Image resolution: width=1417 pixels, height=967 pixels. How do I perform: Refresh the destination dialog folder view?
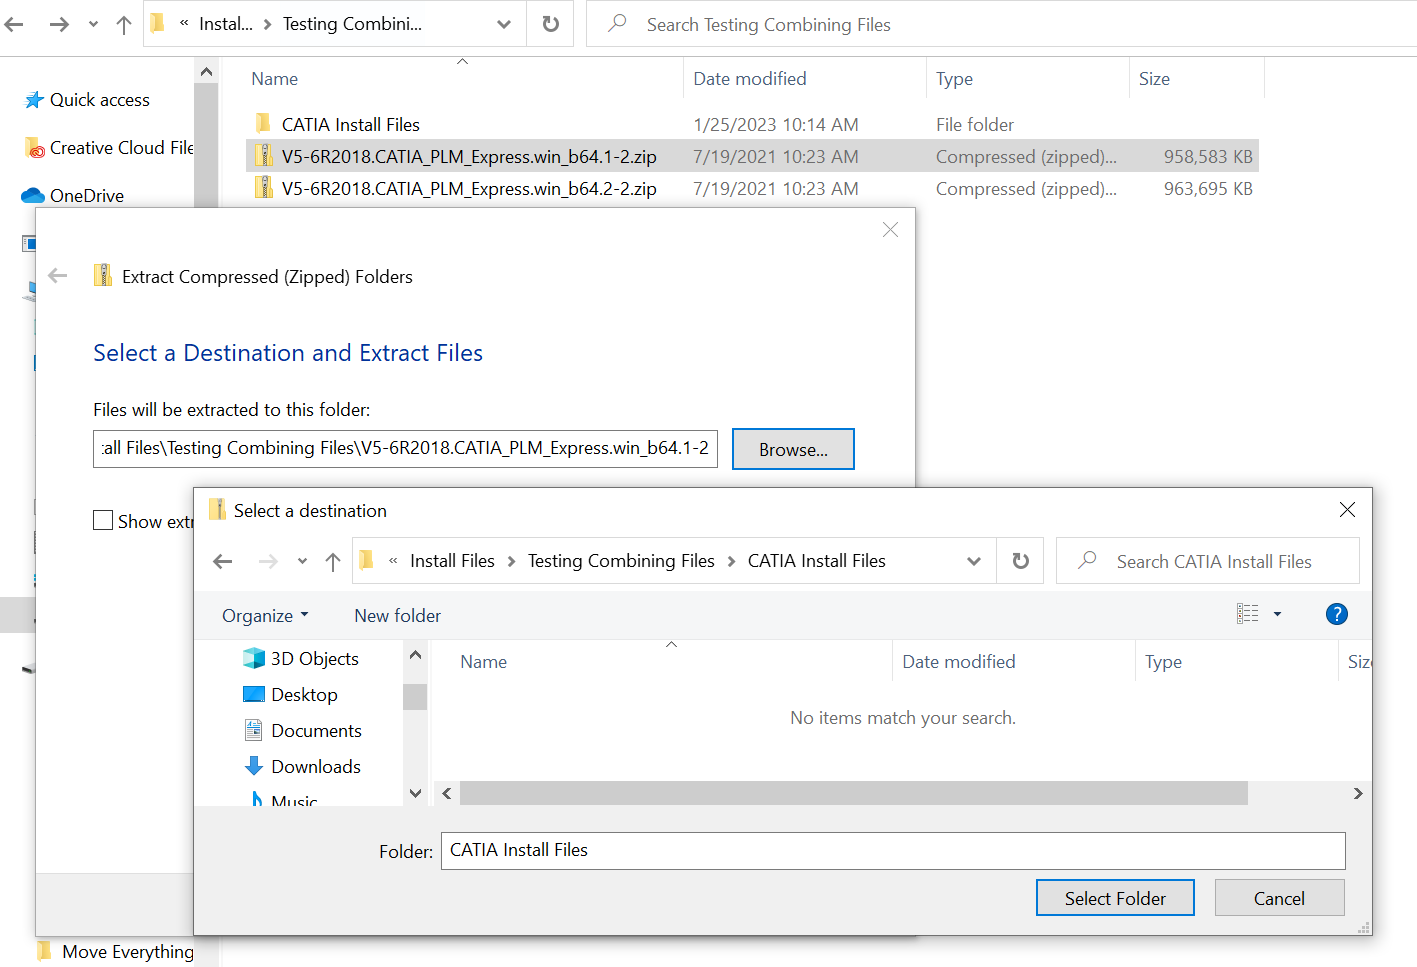coord(1020,561)
